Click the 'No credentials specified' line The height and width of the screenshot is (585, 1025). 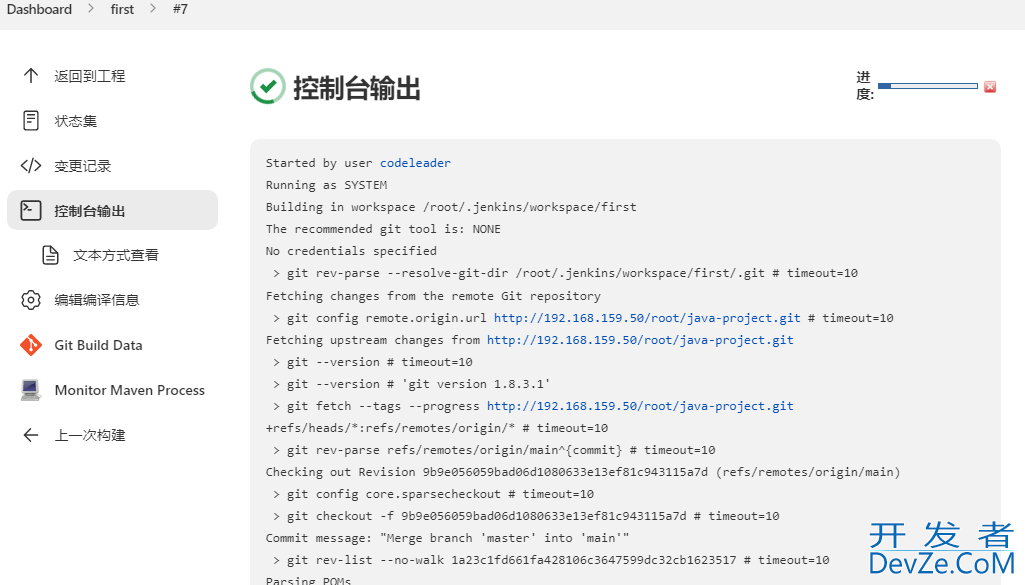point(351,251)
